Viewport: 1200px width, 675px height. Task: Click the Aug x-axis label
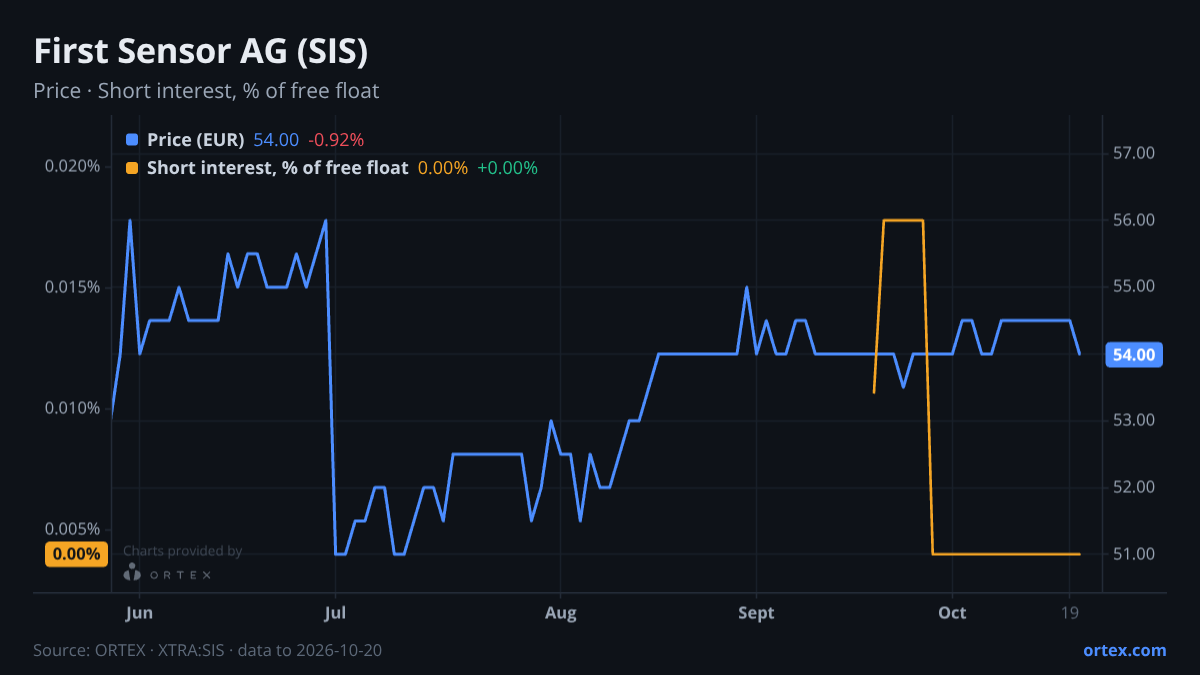pyautogui.click(x=561, y=613)
